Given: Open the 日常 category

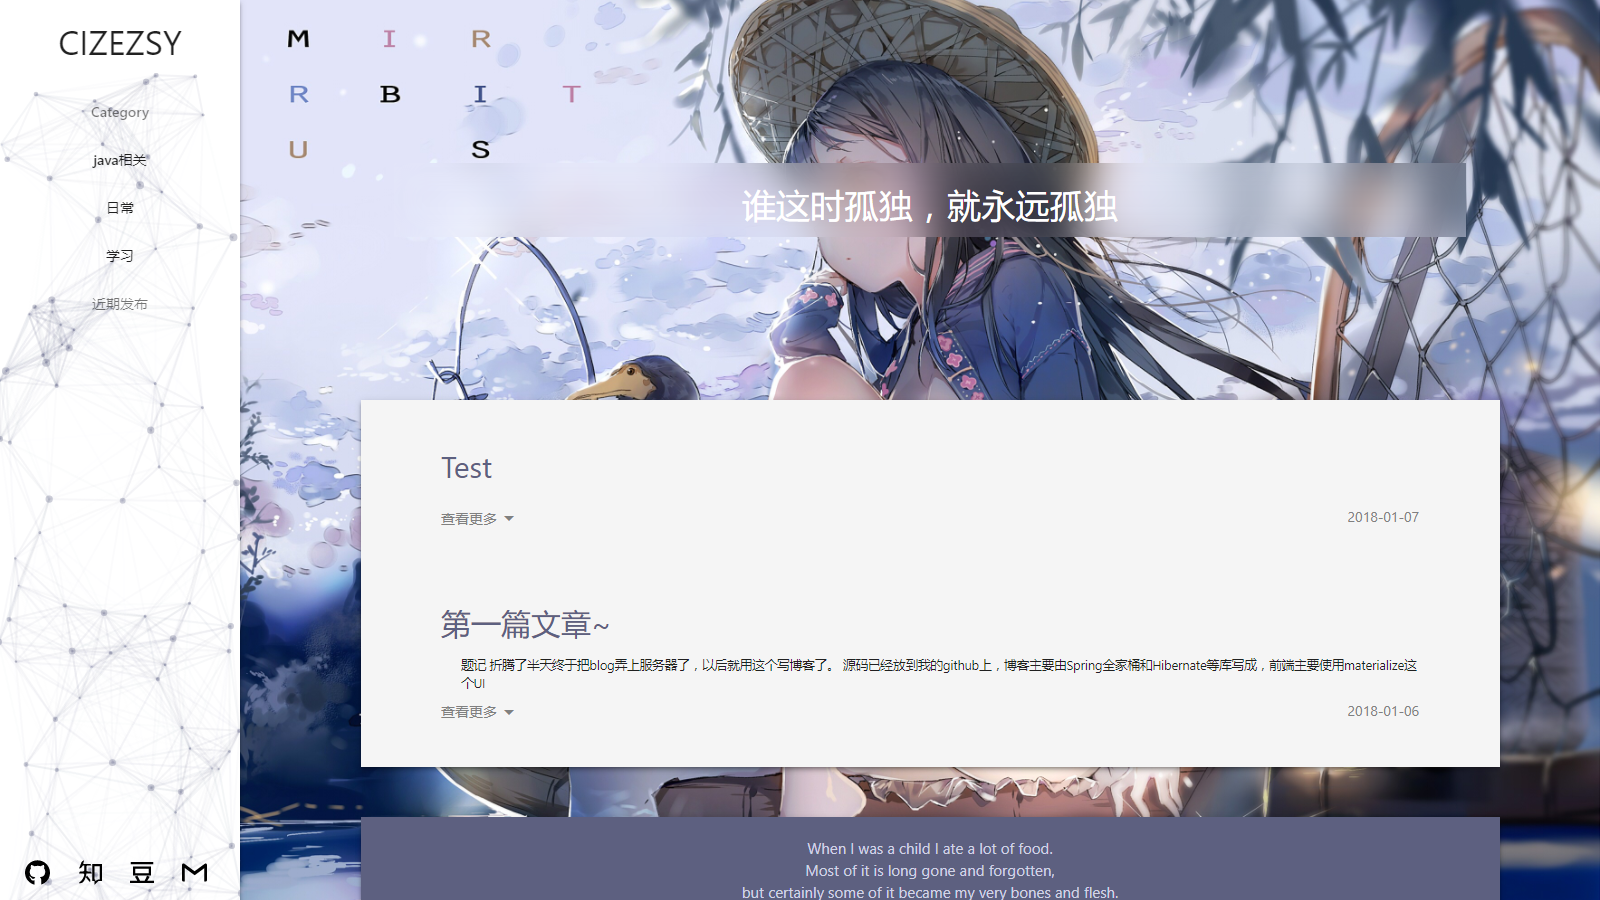Looking at the screenshot, I should pos(120,208).
